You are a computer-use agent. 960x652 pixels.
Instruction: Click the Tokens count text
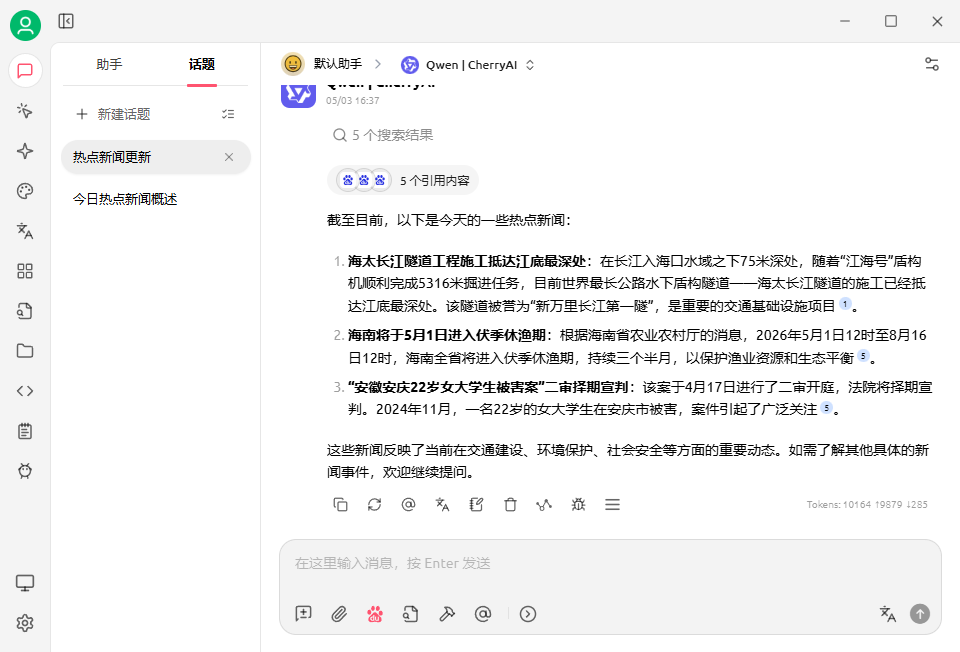tap(867, 504)
